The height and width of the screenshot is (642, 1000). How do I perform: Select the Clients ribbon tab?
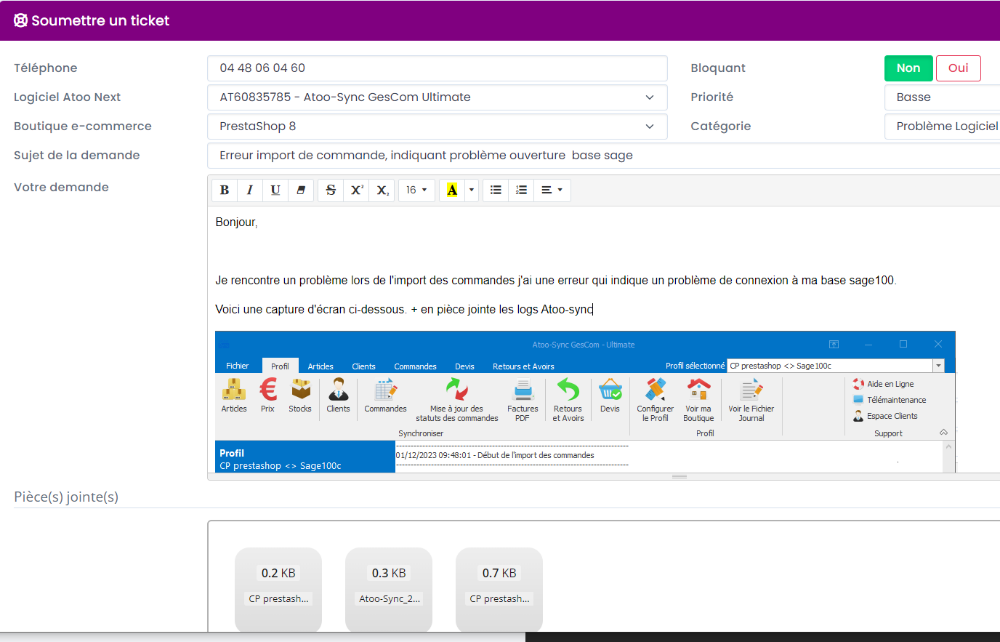click(364, 366)
